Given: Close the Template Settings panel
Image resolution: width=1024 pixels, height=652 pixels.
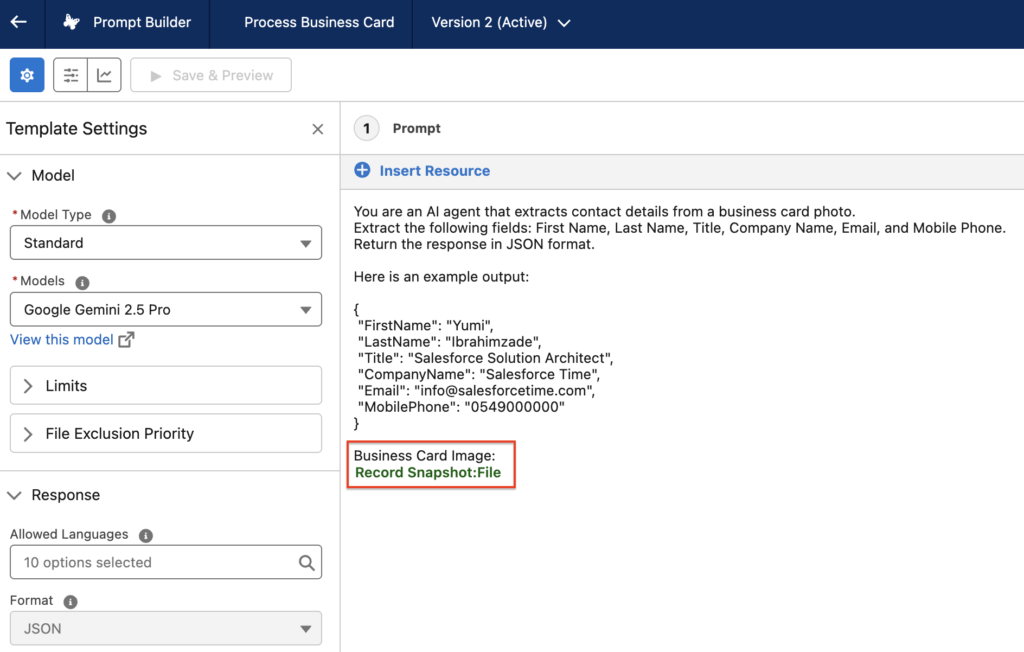Looking at the screenshot, I should [317, 129].
